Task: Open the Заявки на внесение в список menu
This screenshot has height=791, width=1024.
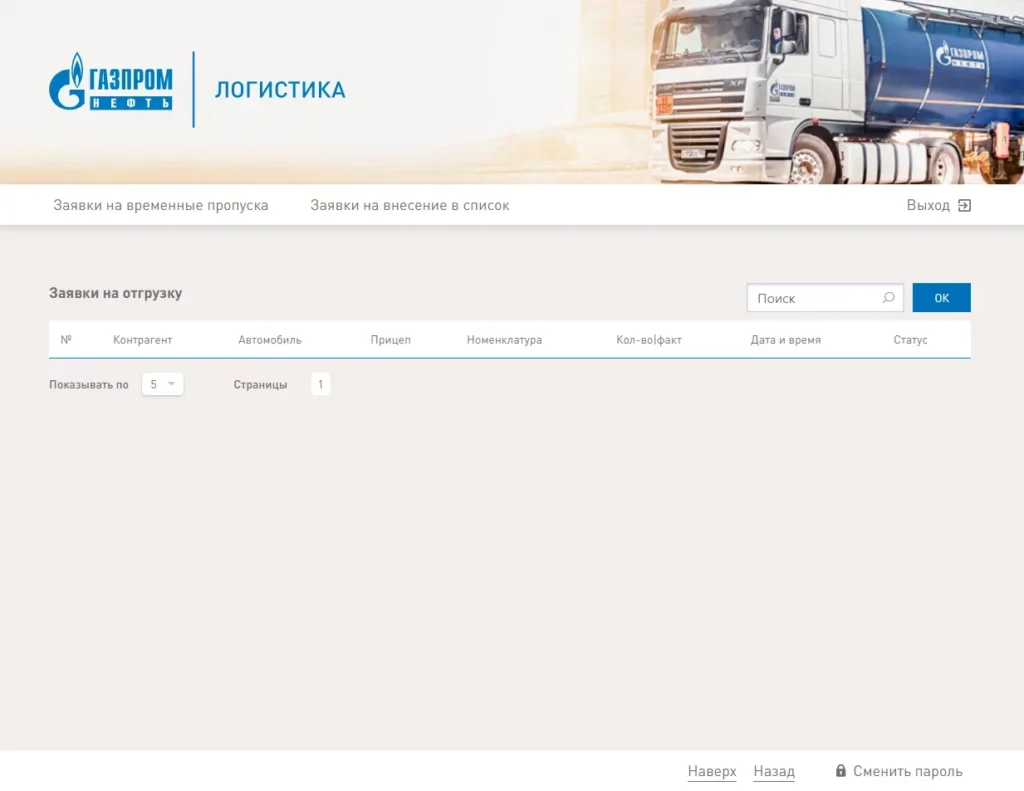Action: 409,205
